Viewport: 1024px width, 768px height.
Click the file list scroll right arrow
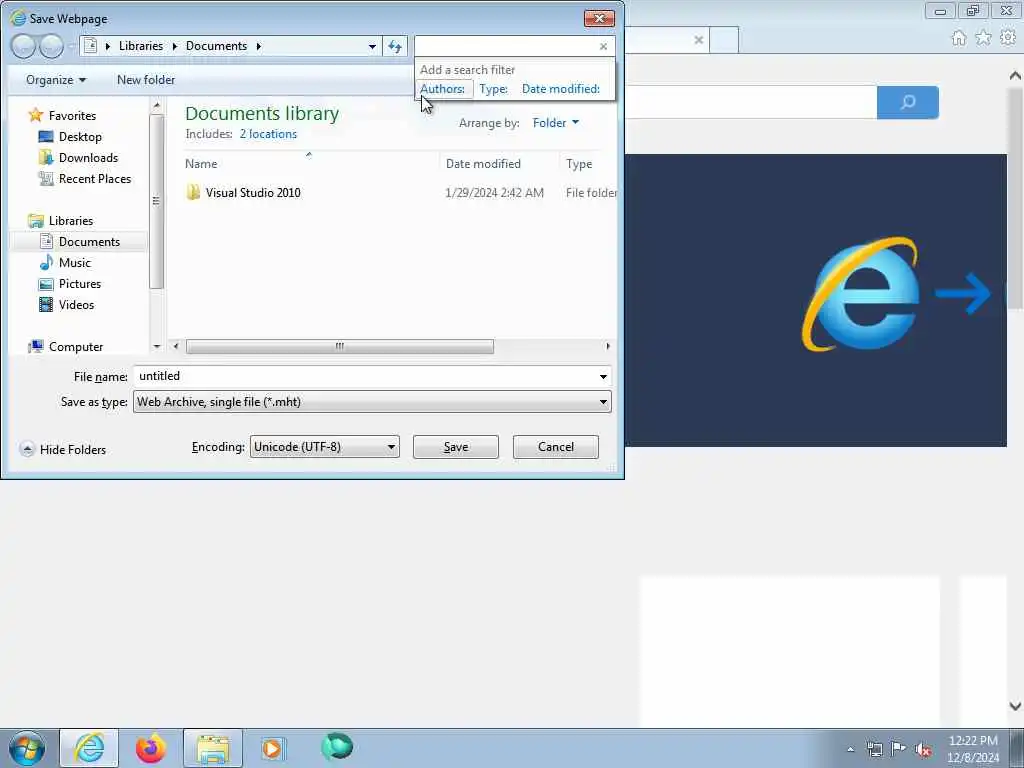click(608, 346)
